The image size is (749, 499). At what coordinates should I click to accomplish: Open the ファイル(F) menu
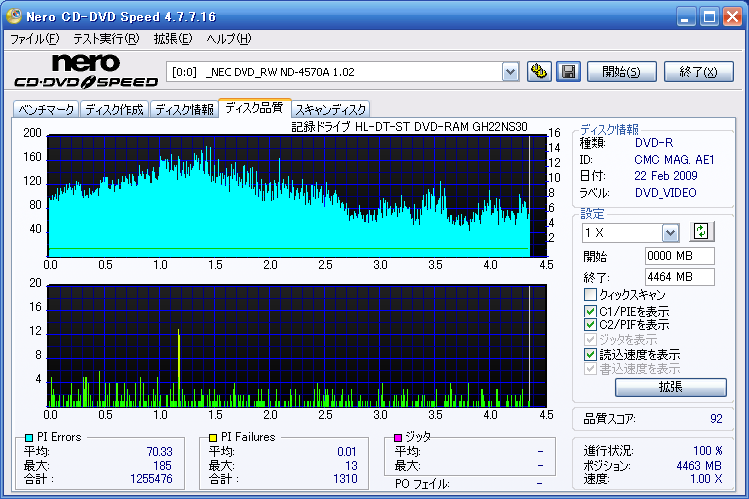tap(34, 39)
